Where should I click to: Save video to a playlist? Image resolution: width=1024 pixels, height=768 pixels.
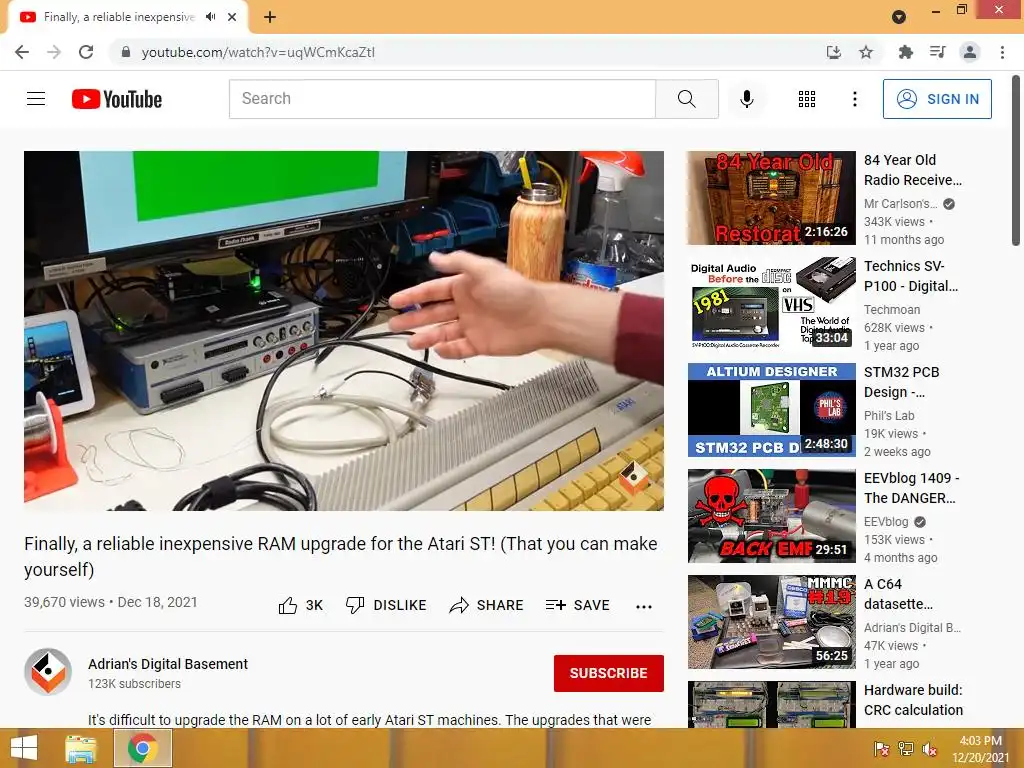point(577,605)
